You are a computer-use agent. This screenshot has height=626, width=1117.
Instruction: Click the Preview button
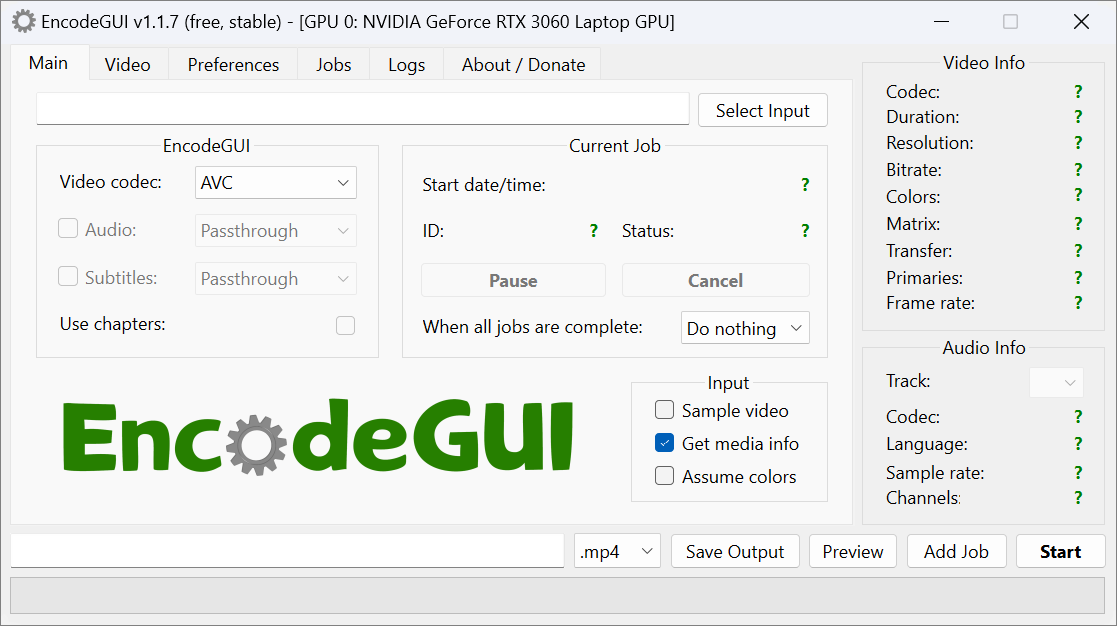pyautogui.click(x=853, y=551)
